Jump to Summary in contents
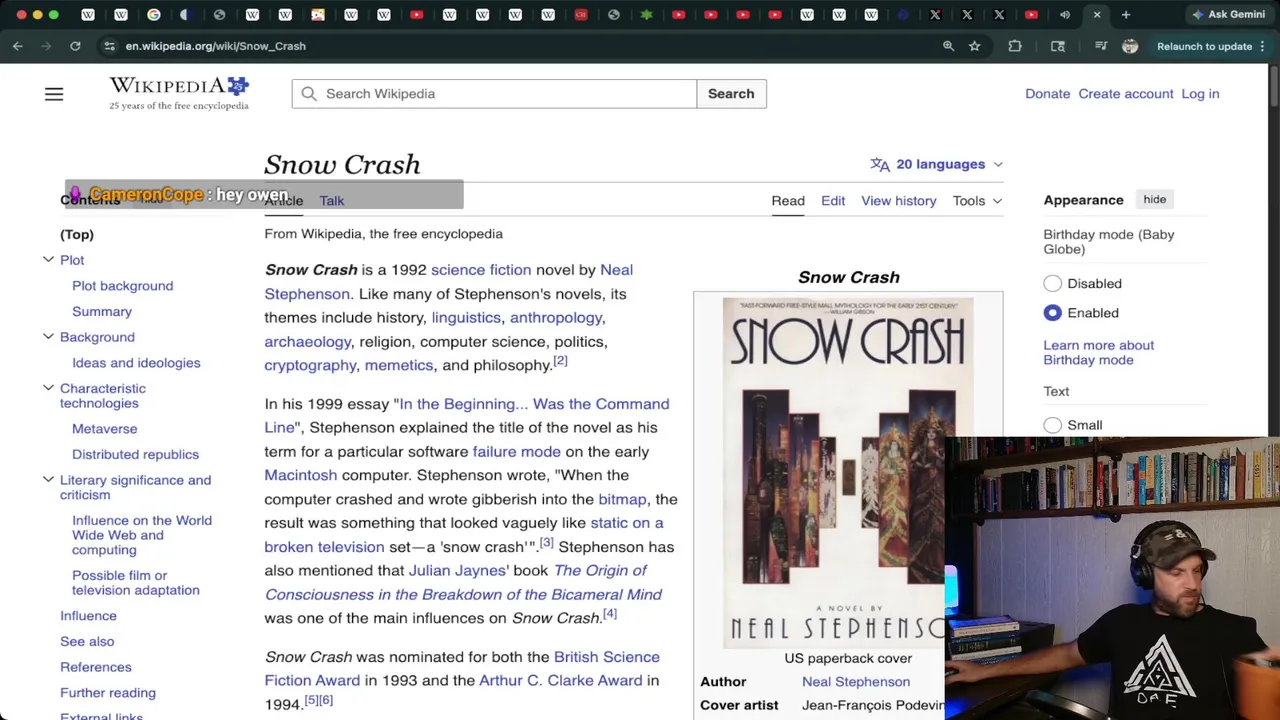 click(102, 312)
